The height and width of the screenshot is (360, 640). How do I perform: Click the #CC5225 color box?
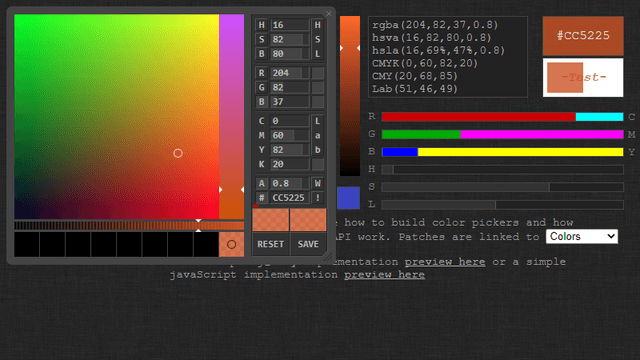point(583,36)
